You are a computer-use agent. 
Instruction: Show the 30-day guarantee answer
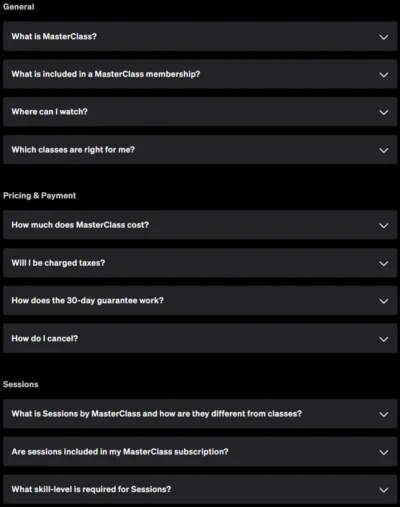[x=200, y=300]
